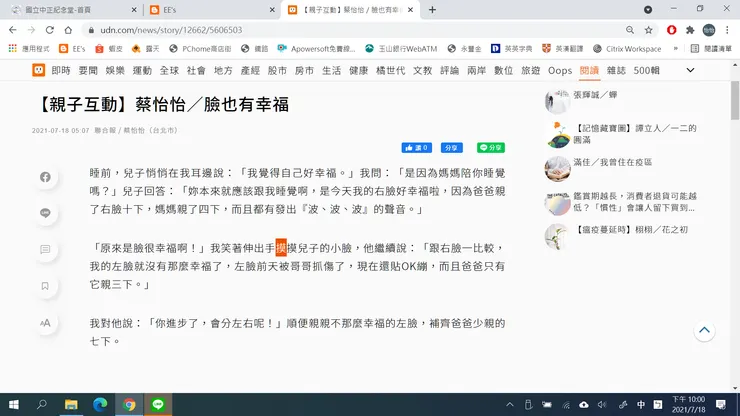
Task: Click the green LINE 分享 button
Action: tap(491, 148)
